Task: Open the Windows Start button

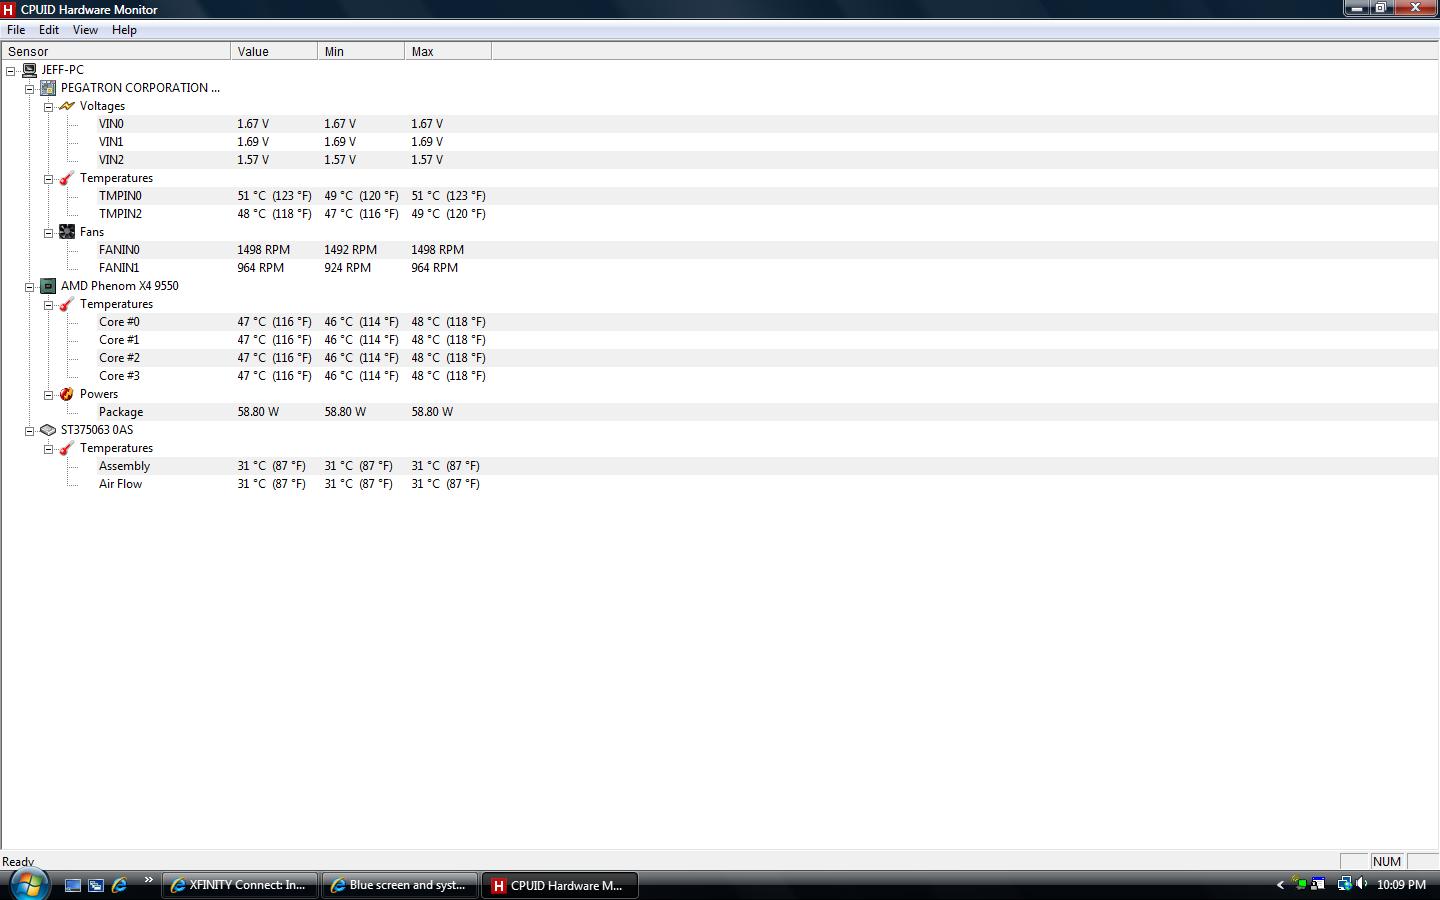Action: 28,884
